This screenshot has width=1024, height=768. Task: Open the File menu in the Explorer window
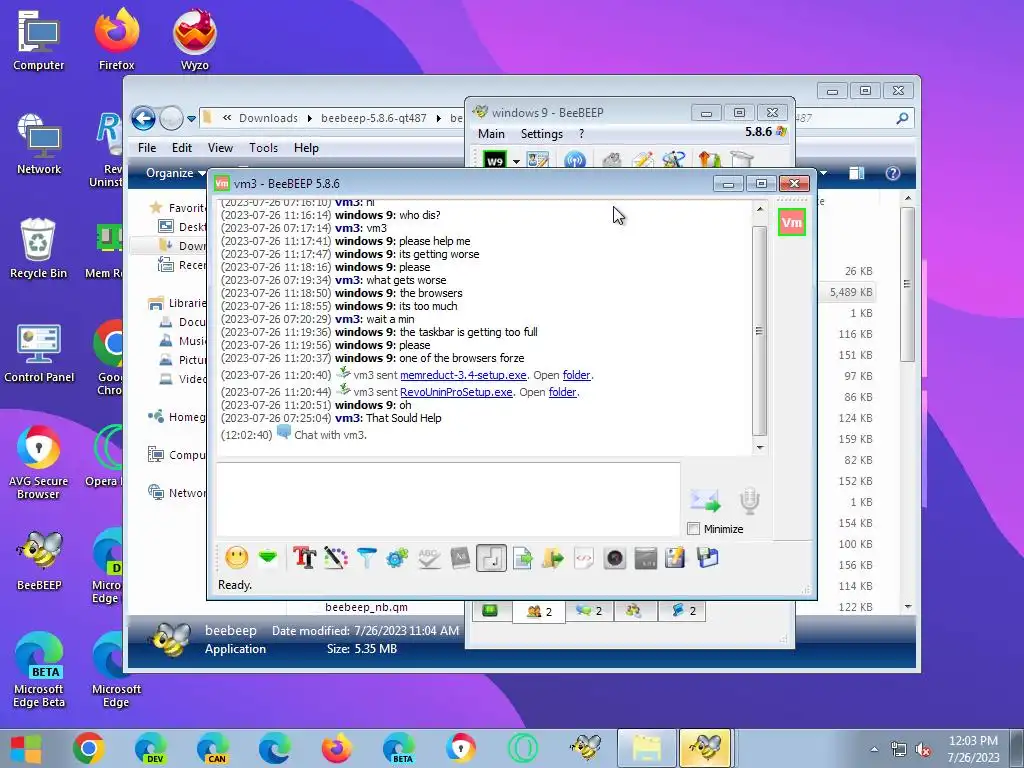click(147, 148)
